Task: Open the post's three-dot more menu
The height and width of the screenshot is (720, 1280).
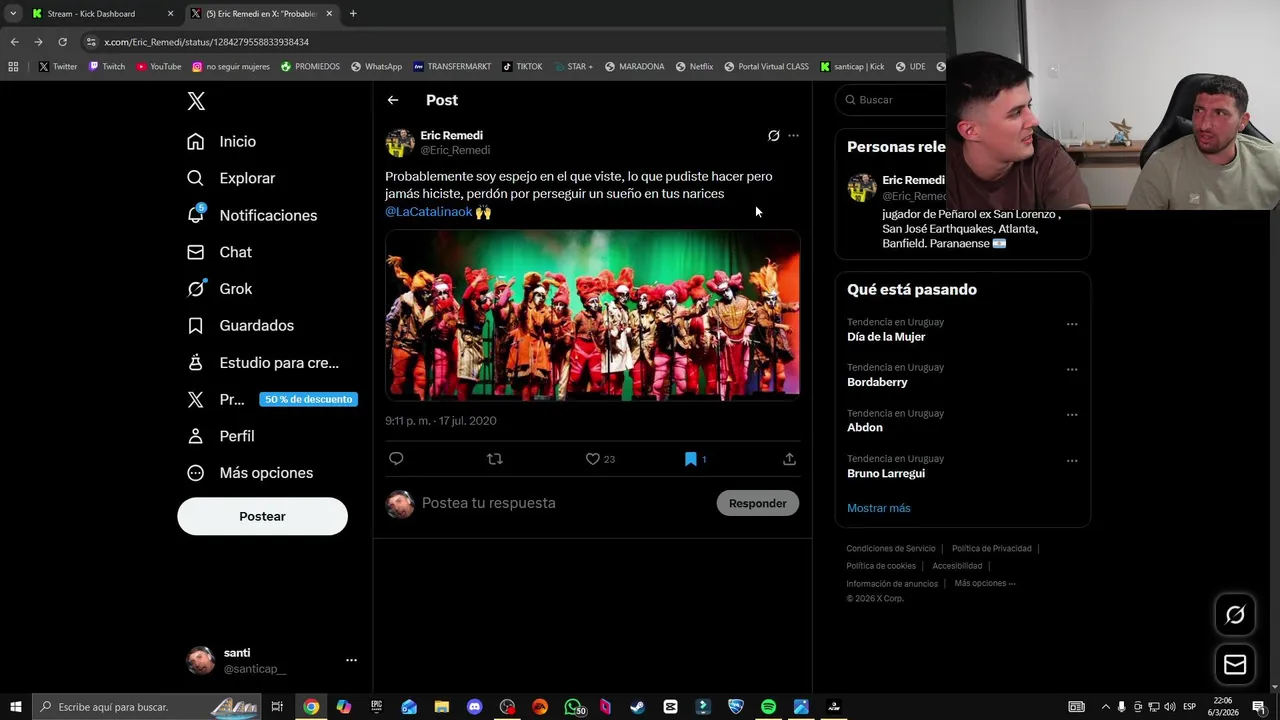Action: click(x=793, y=136)
